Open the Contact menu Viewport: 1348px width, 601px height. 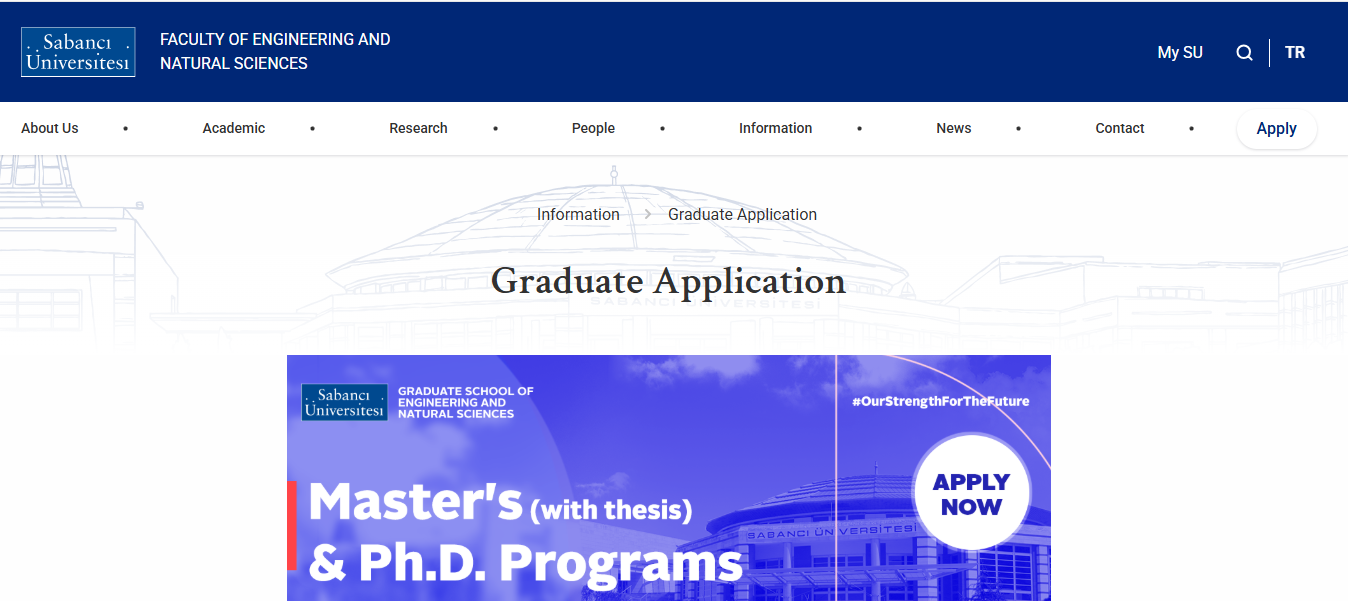(x=1120, y=128)
